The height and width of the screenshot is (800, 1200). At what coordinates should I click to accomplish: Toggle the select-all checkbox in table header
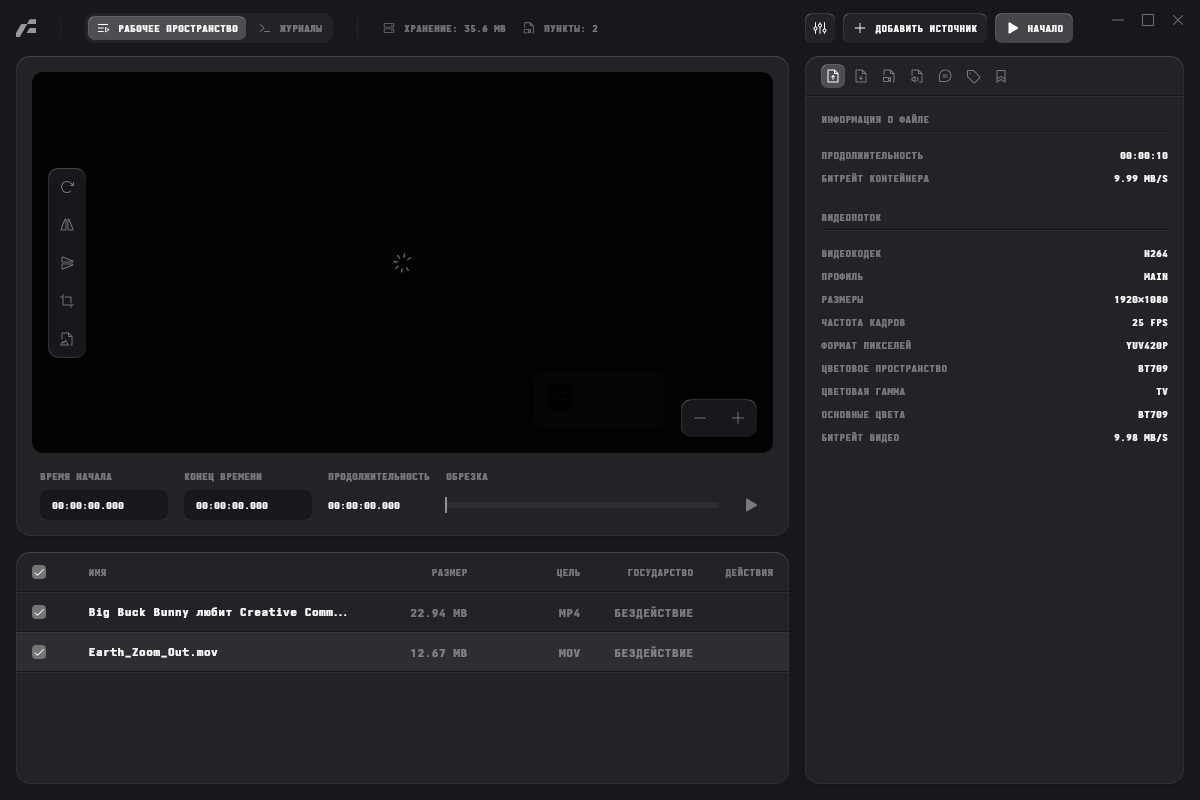(39, 572)
